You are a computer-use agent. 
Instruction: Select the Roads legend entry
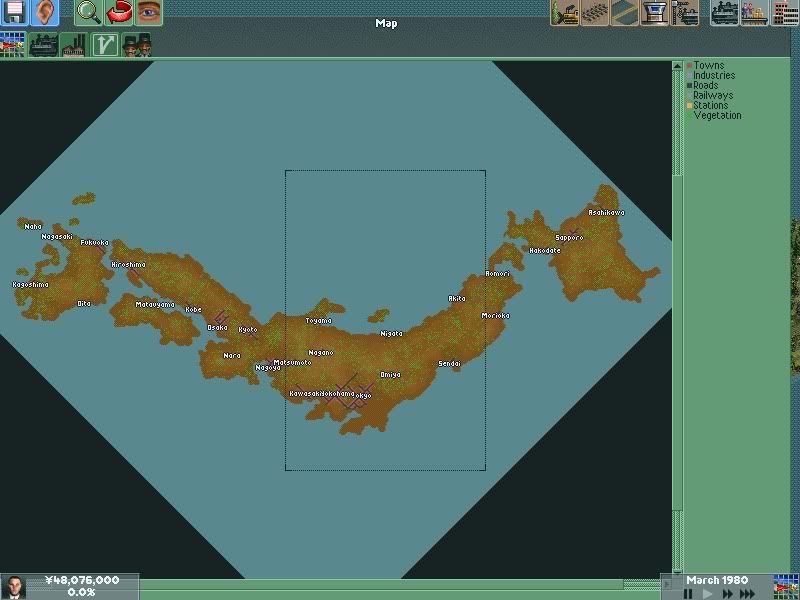tap(703, 85)
